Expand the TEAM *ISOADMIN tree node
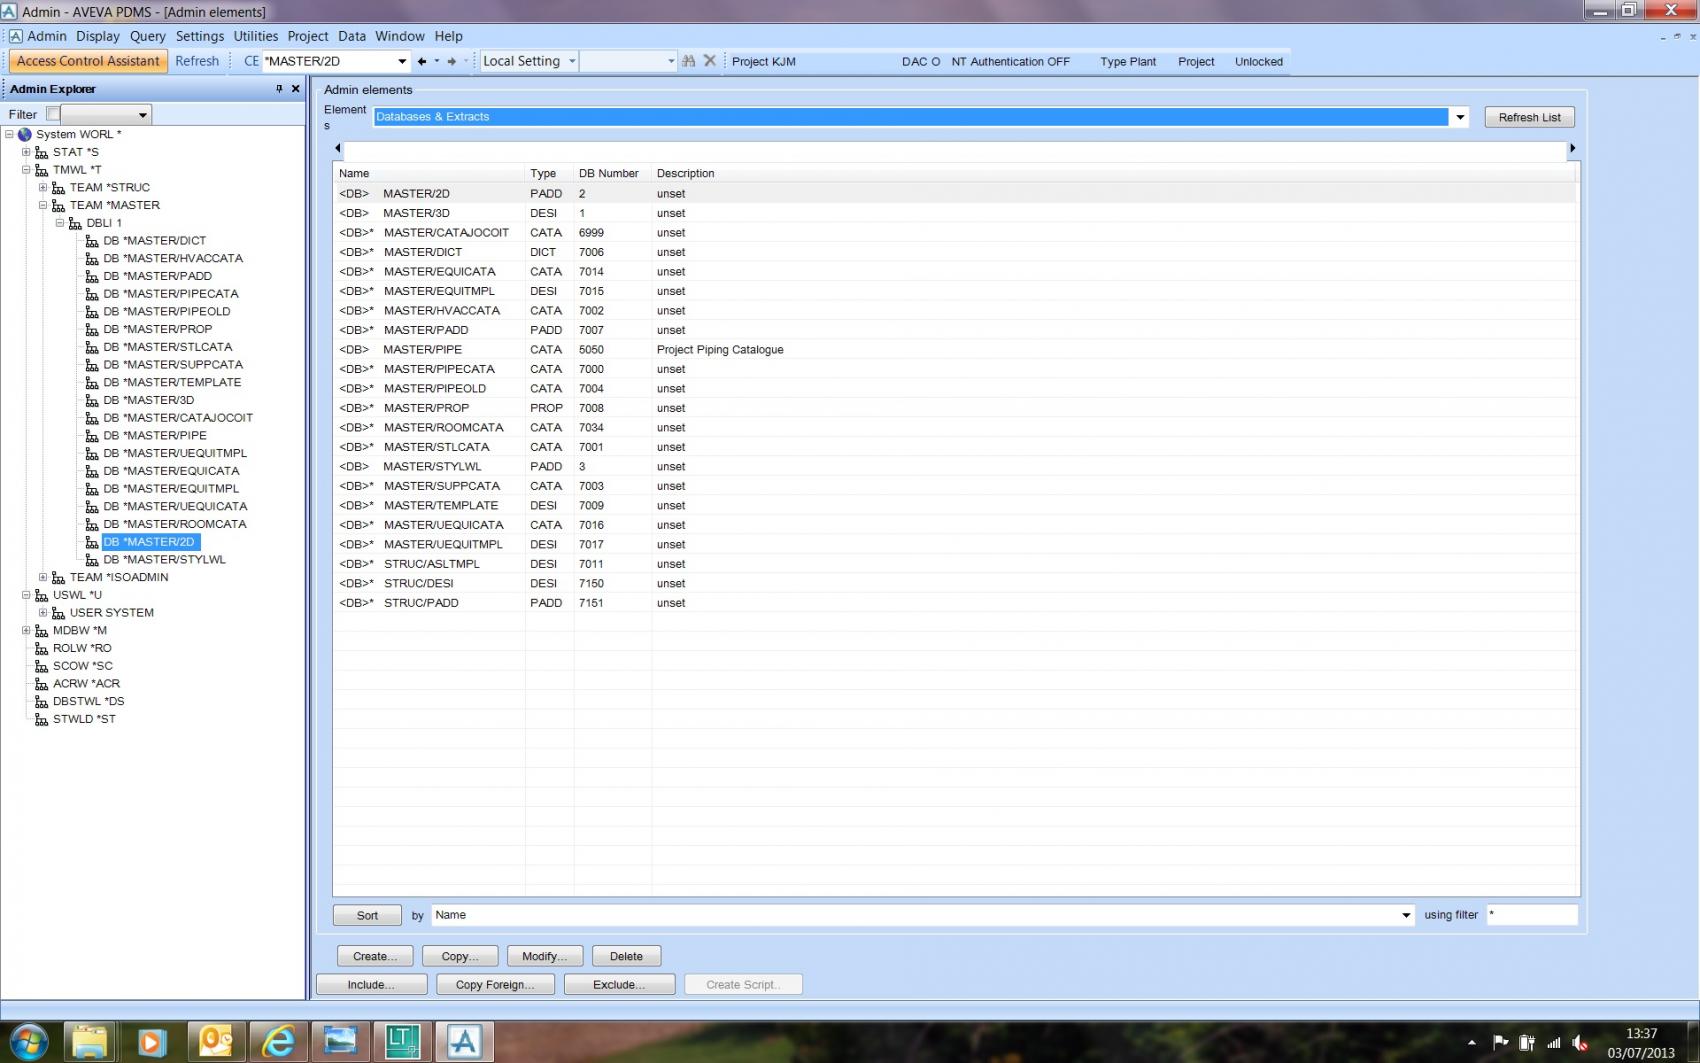The height and width of the screenshot is (1063, 1700). 43,577
